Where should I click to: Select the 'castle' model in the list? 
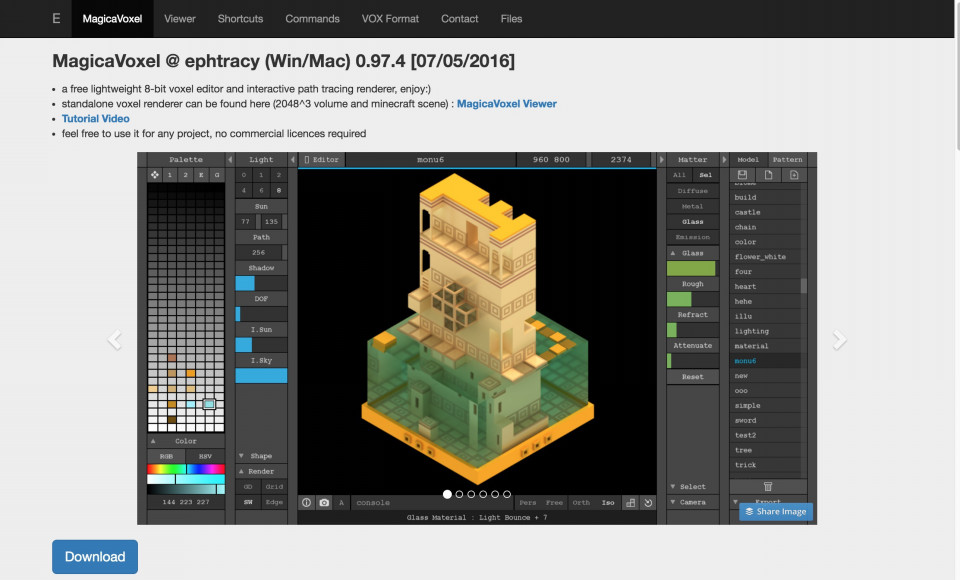coord(765,212)
